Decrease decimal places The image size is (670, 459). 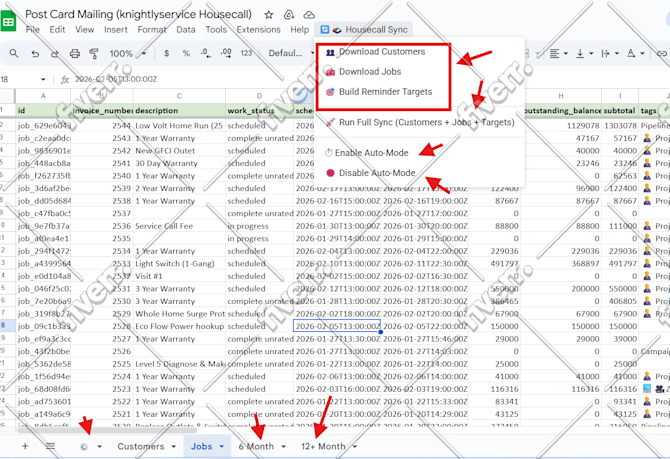click(206, 53)
